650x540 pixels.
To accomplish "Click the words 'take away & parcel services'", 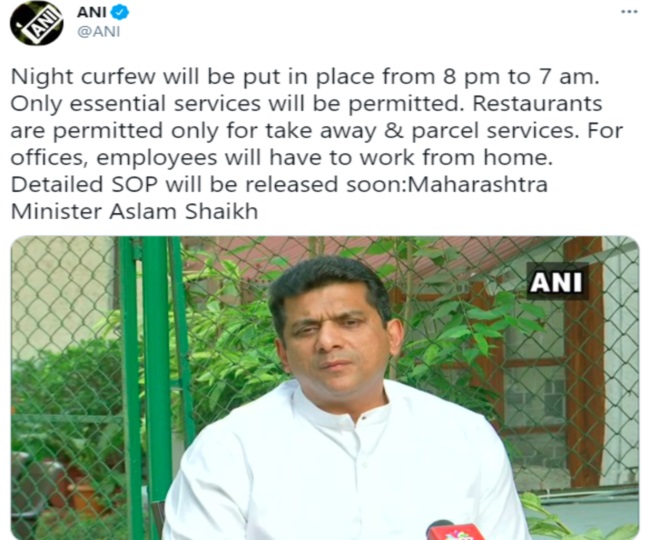I will click(421, 131).
